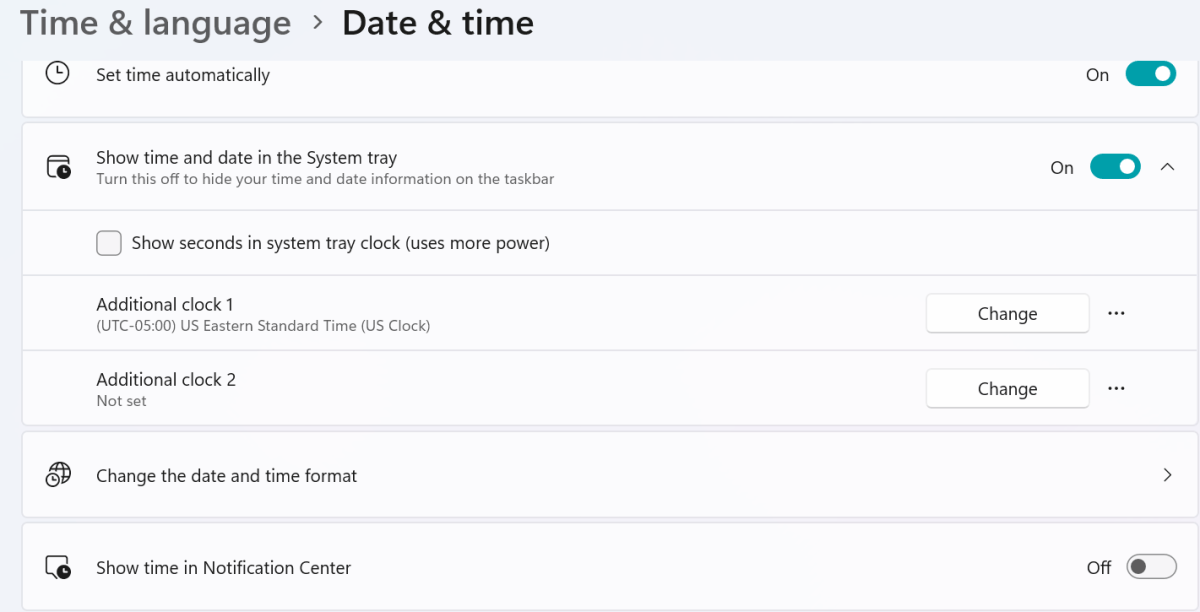Open the ellipsis menu for Additional clock 2
The width and height of the screenshot is (1200, 612).
pyautogui.click(x=1116, y=388)
